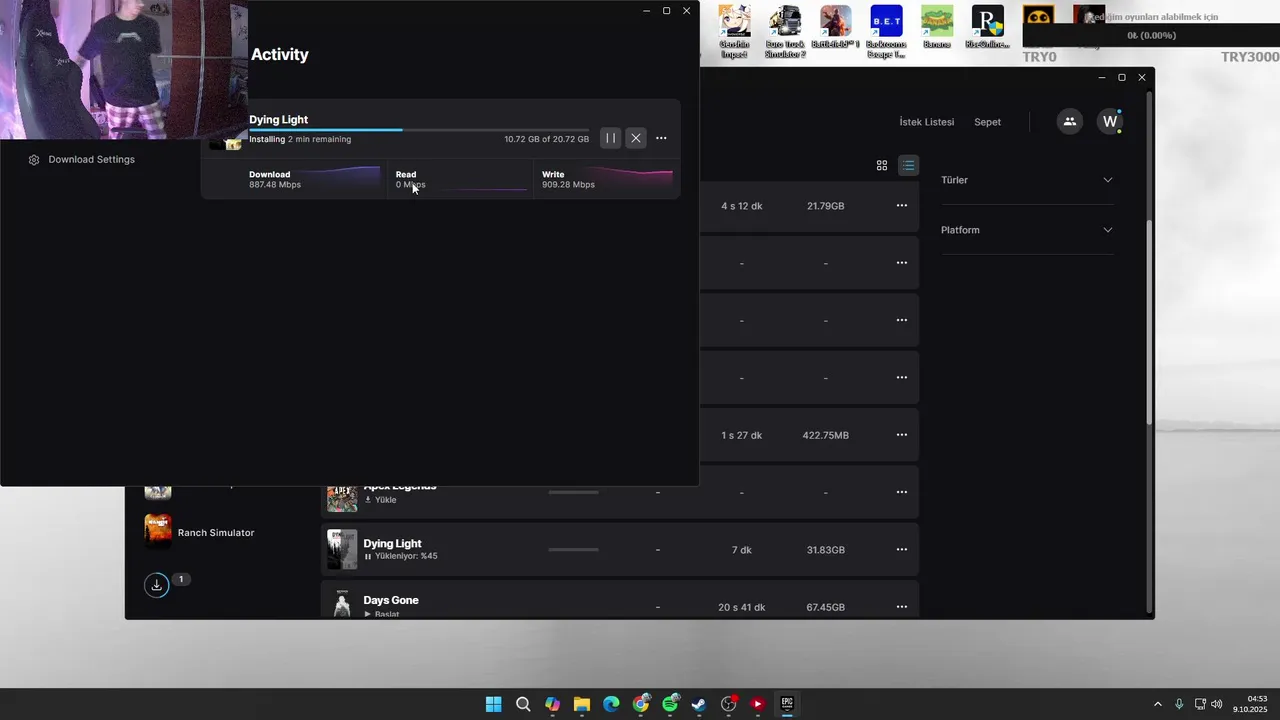
Task: Open Epic Games Launcher taskbar icon
Action: pos(787,704)
